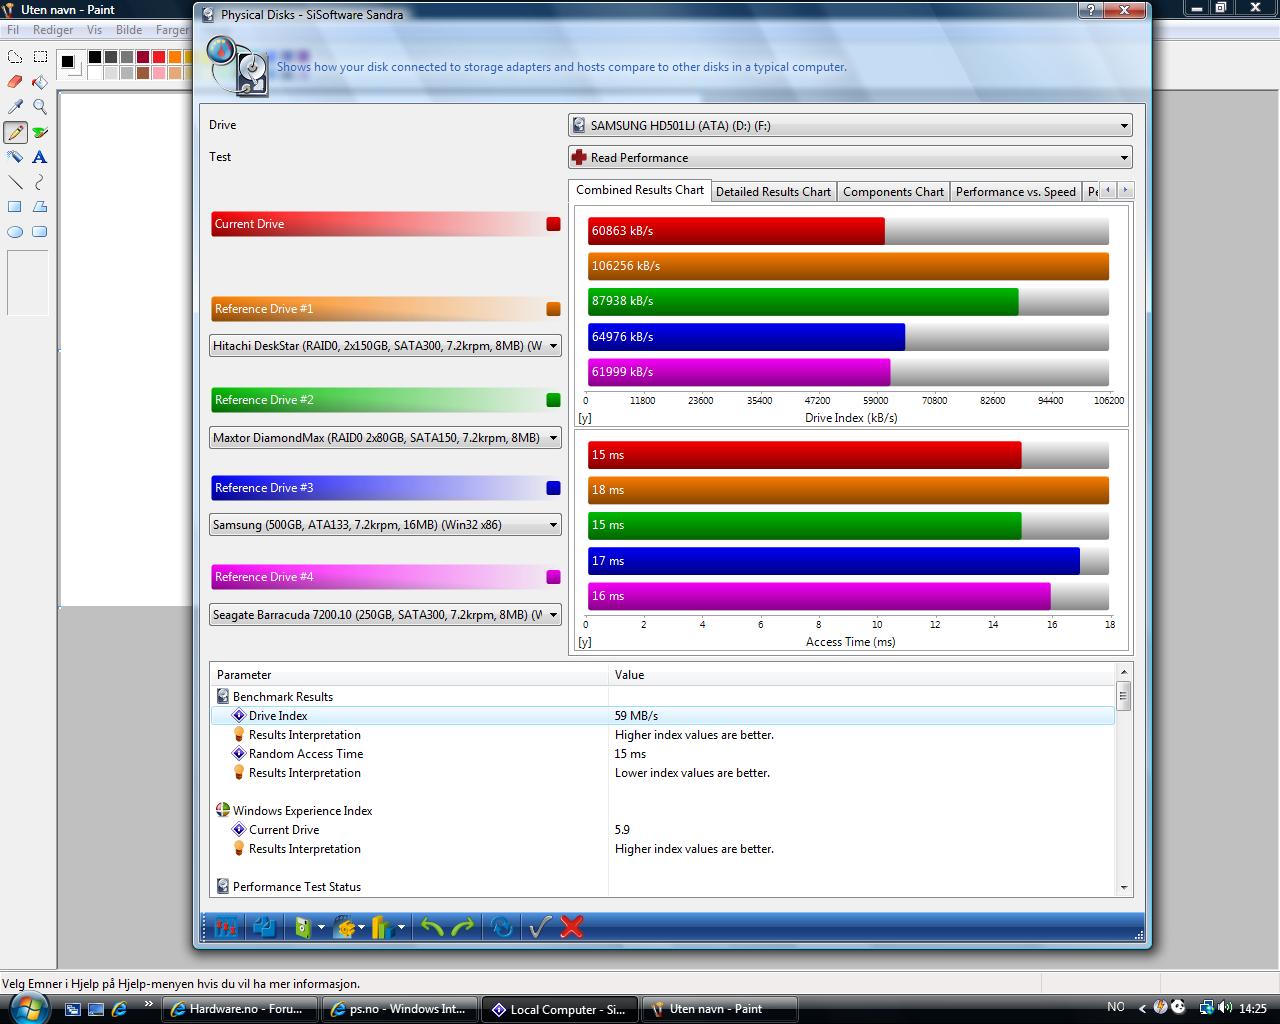
Task: Click the copy results icon in Sandra toolbar
Action: 265,927
